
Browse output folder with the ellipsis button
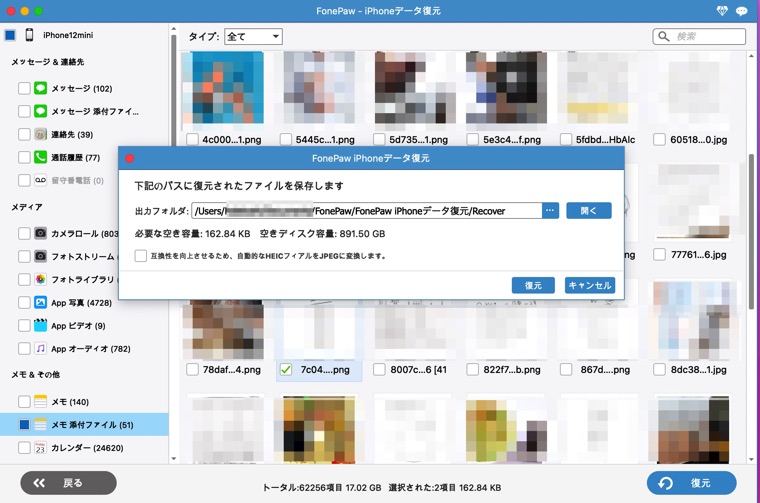click(x=550, y=210)
